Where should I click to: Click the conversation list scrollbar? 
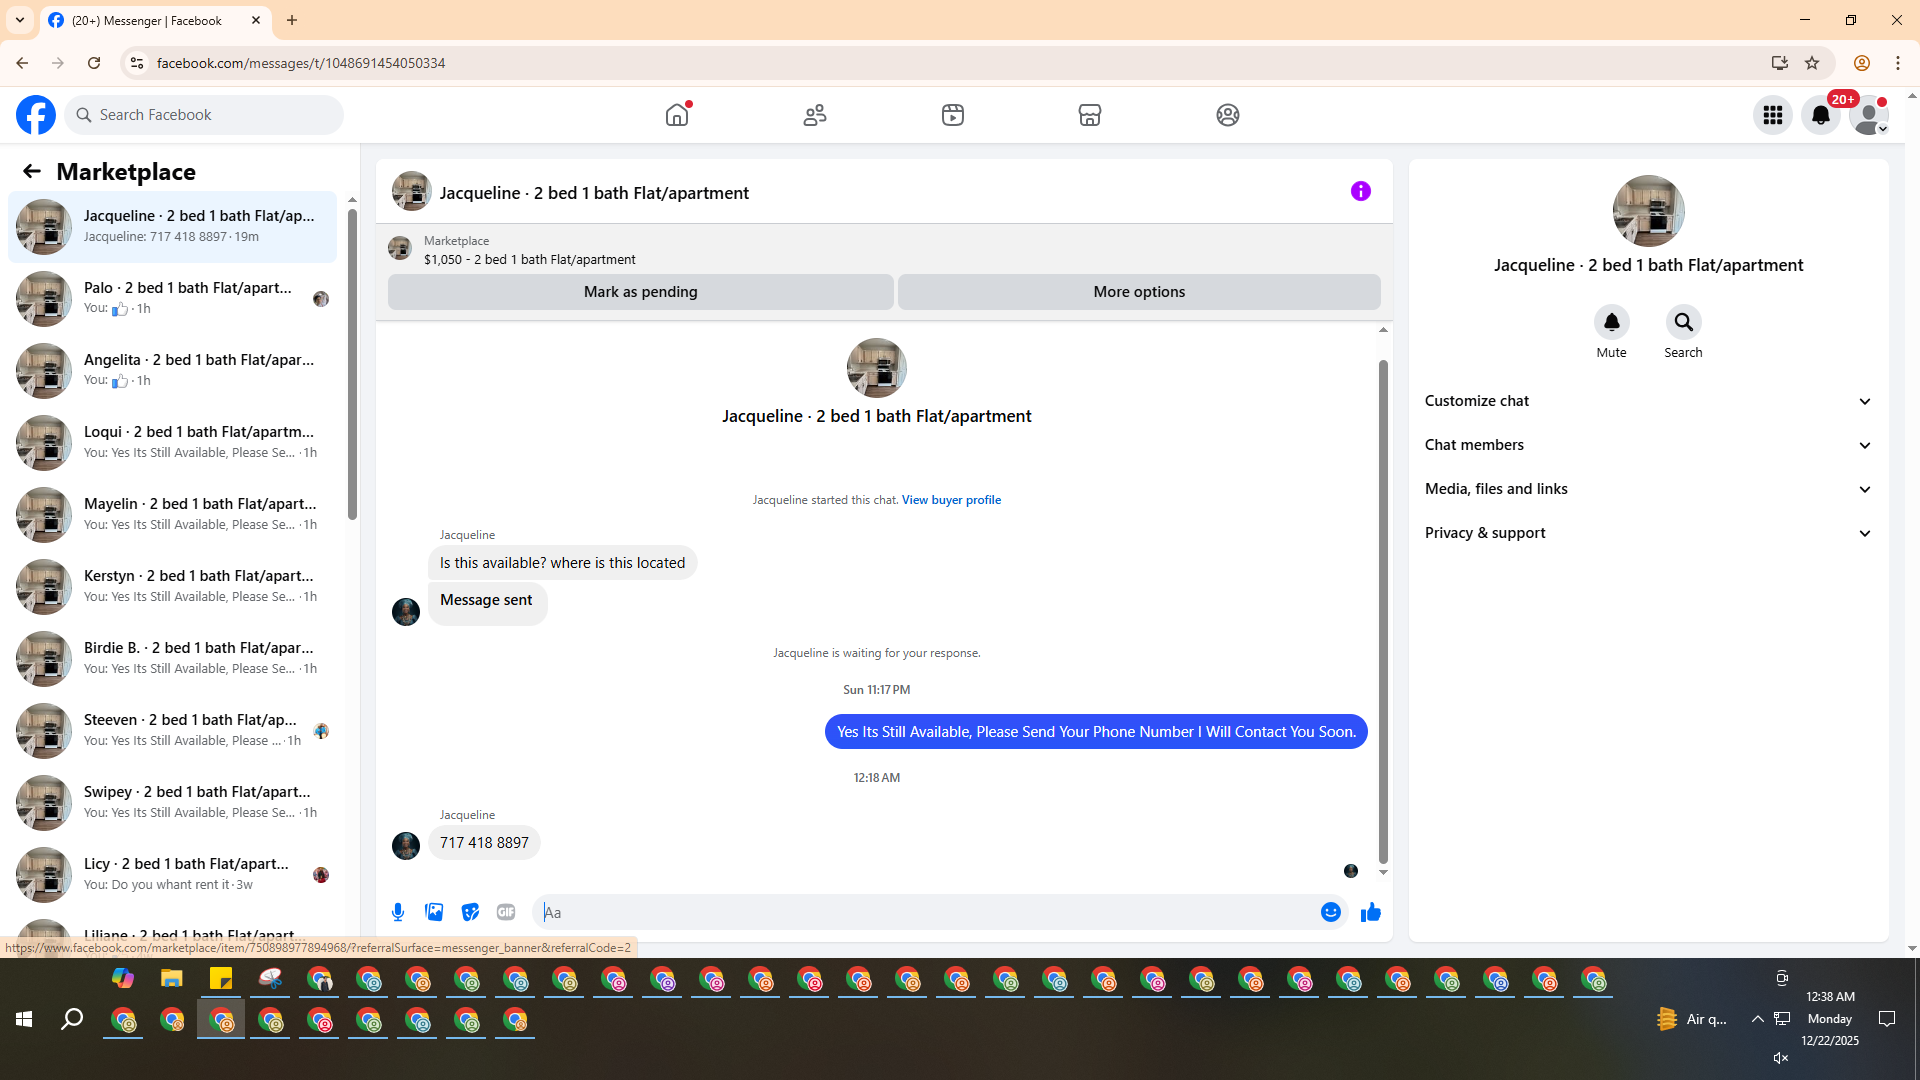click(352, 365)
